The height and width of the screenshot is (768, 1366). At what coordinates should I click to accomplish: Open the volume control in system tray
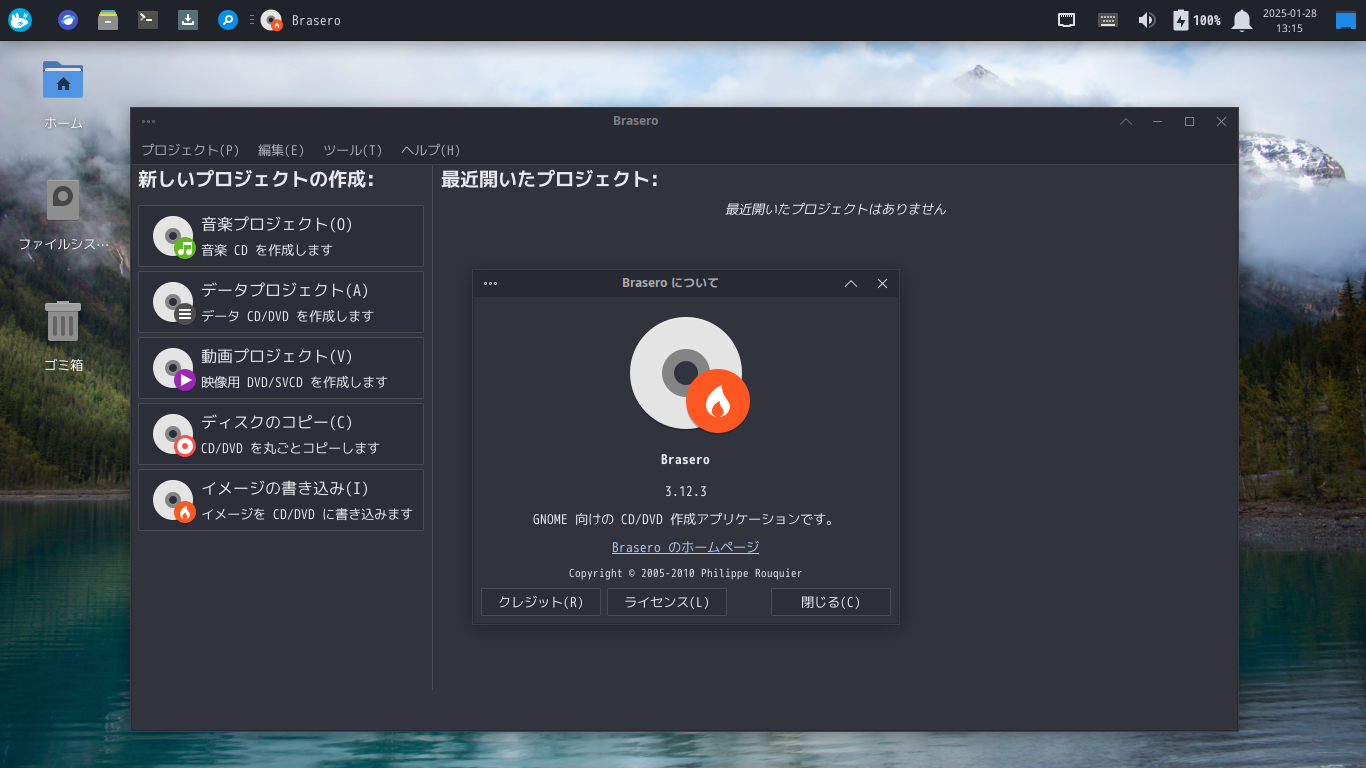(1146, 19)
